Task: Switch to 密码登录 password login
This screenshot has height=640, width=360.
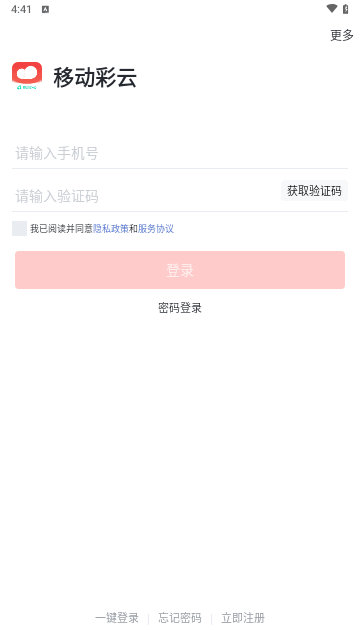Action: [x=180, y=308]
